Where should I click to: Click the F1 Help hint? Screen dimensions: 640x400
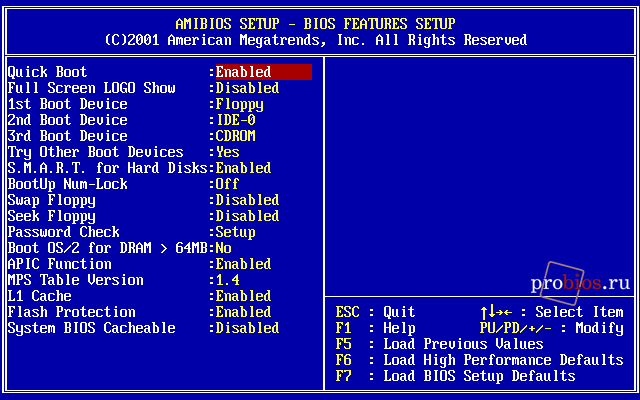(x=376, y=328)
